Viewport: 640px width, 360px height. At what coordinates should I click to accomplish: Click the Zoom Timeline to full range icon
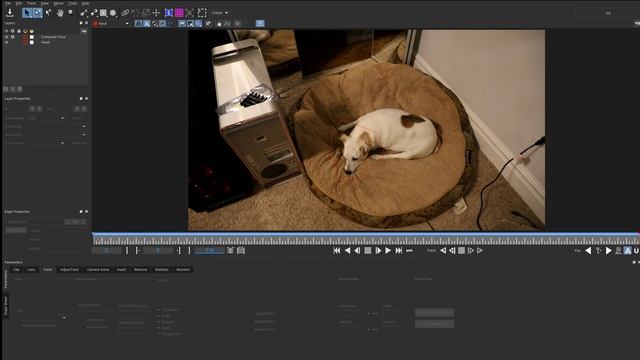241,251
